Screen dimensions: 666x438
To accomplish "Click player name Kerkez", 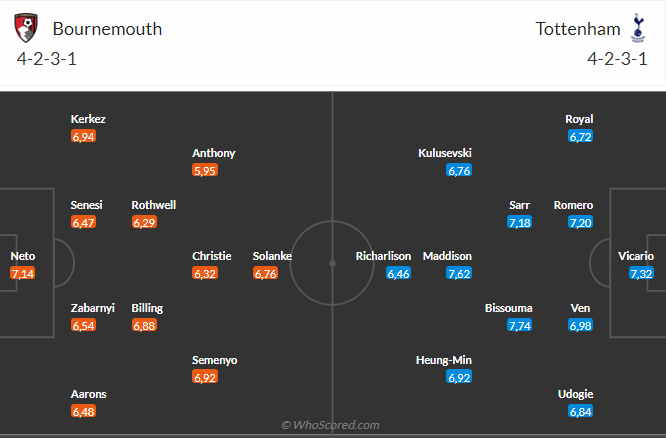I will [88, 119].
